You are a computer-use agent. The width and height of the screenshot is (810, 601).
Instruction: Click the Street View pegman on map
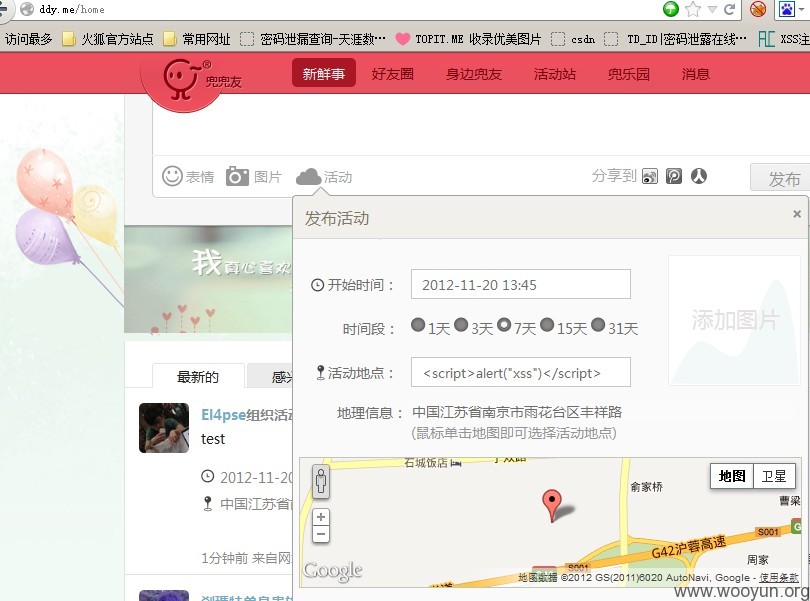coord(321,482)
